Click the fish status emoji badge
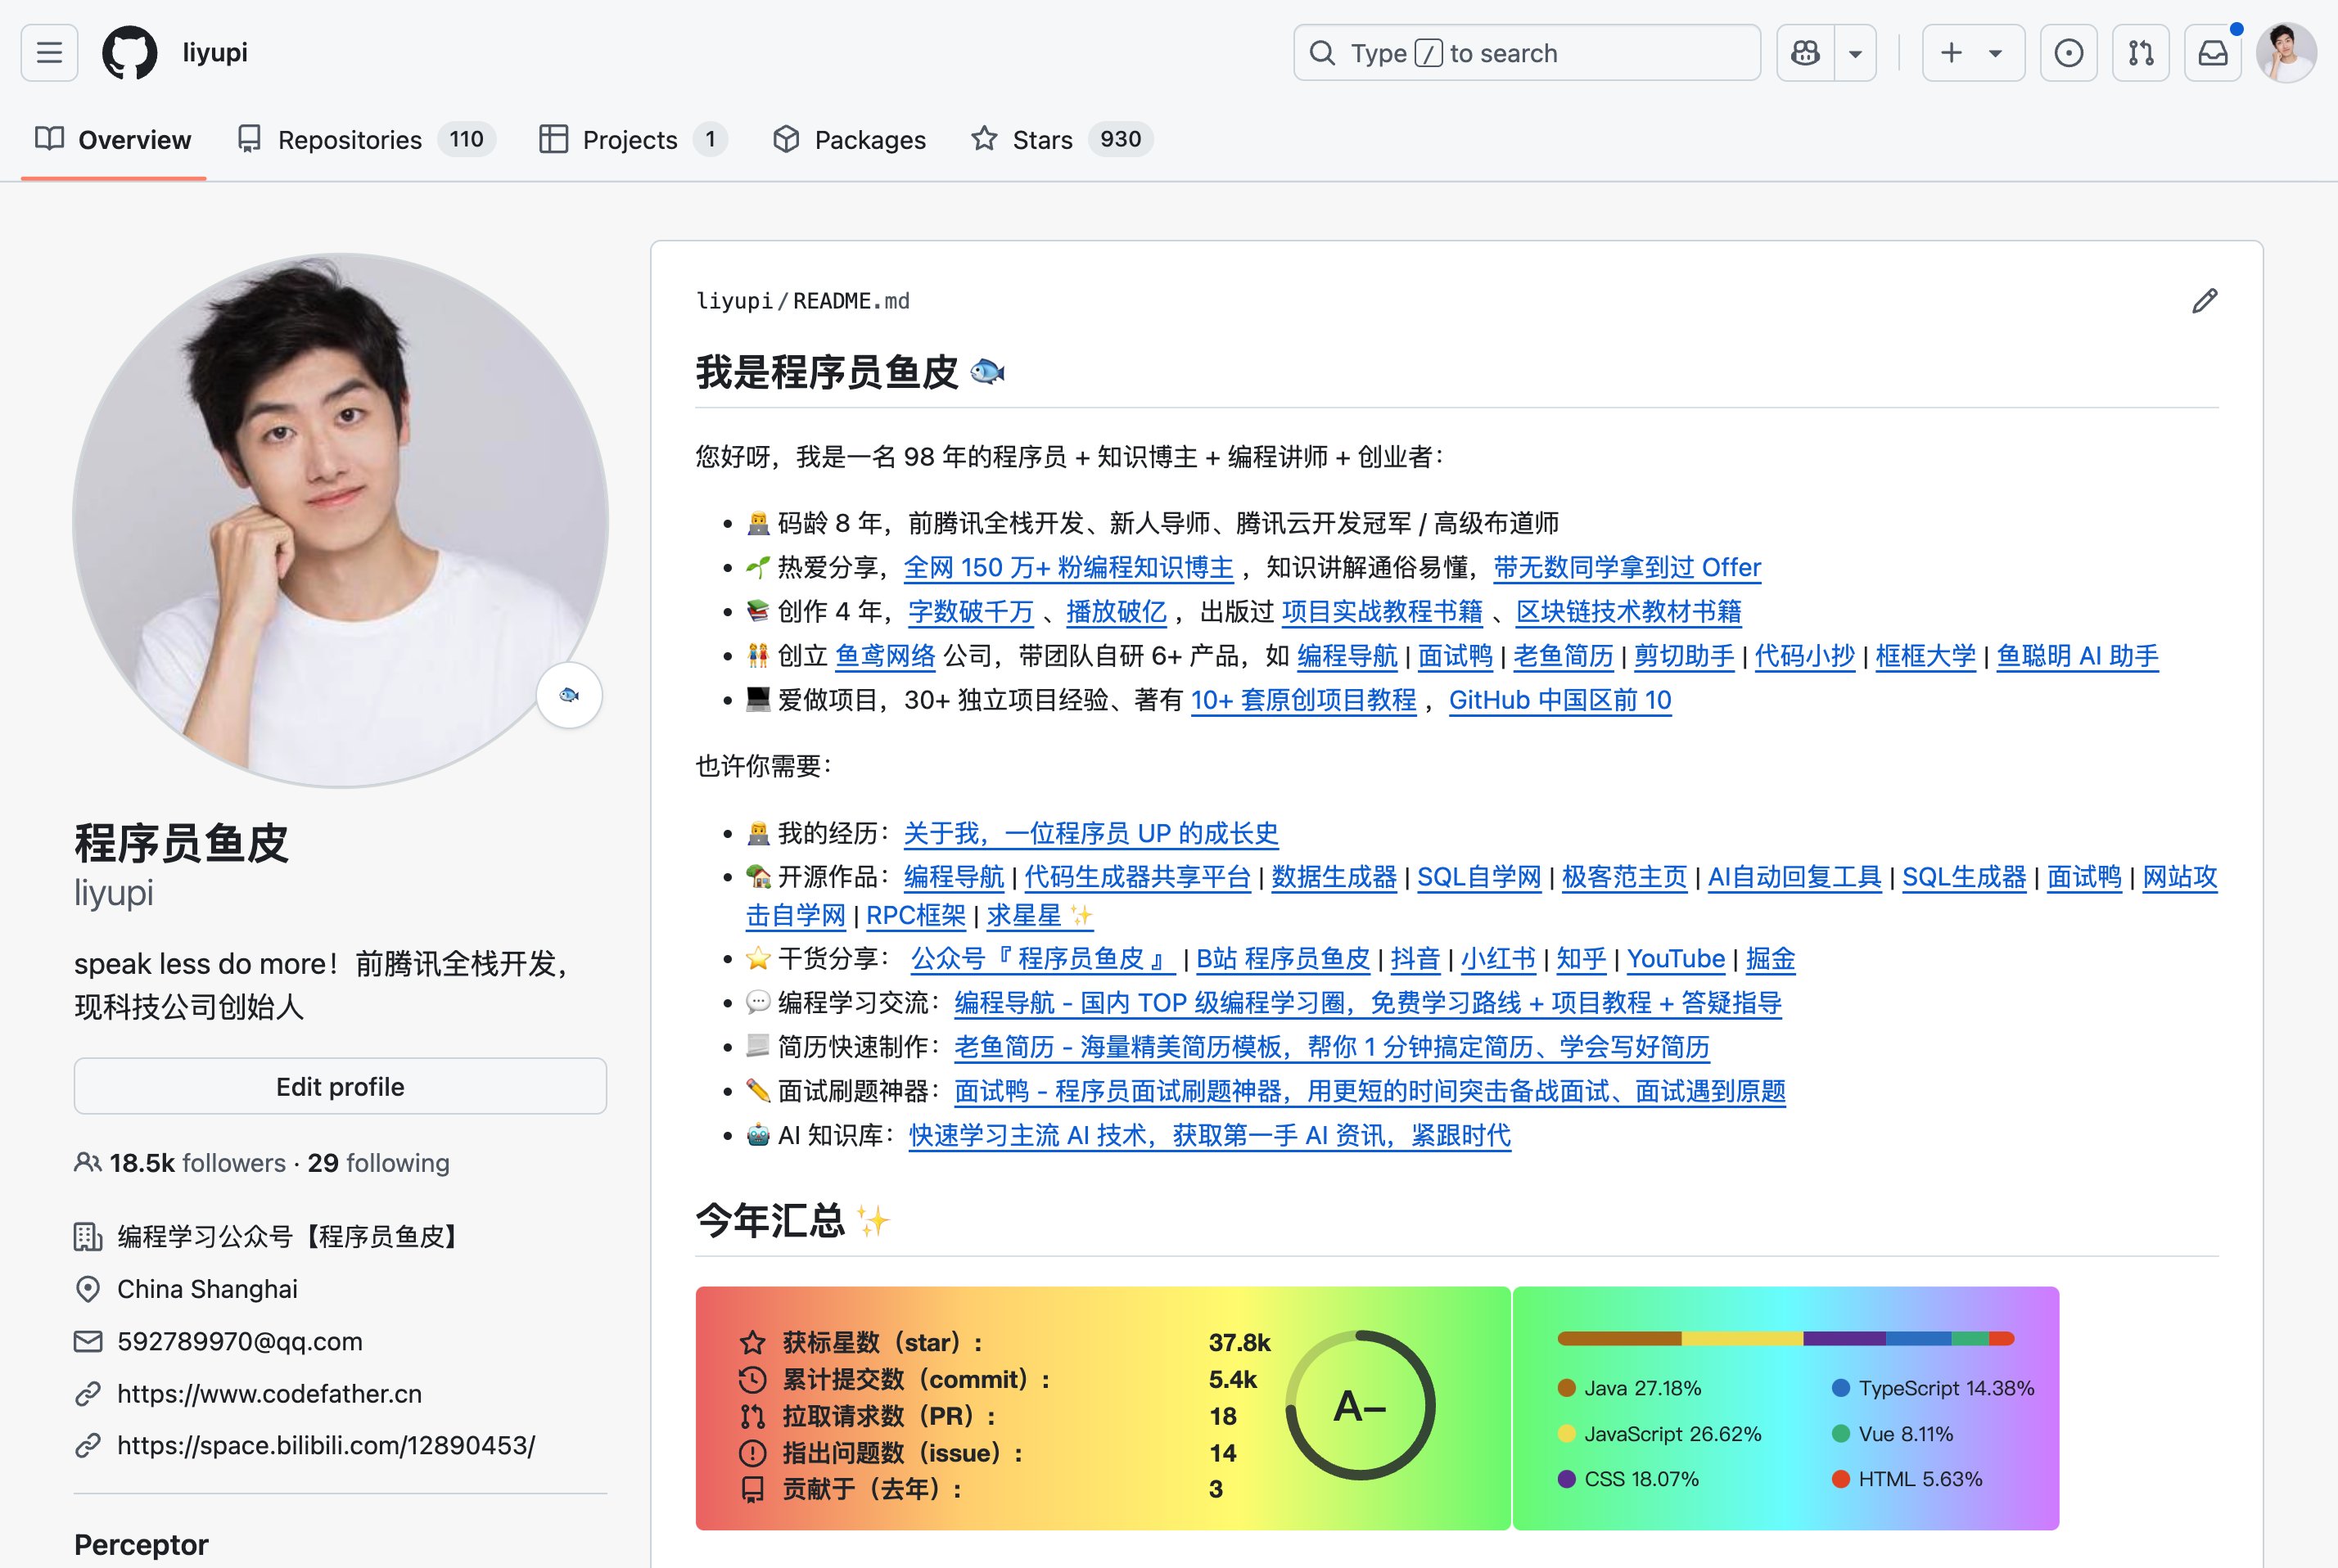This screenshot has height=1568, width=2338. (569, 695)
